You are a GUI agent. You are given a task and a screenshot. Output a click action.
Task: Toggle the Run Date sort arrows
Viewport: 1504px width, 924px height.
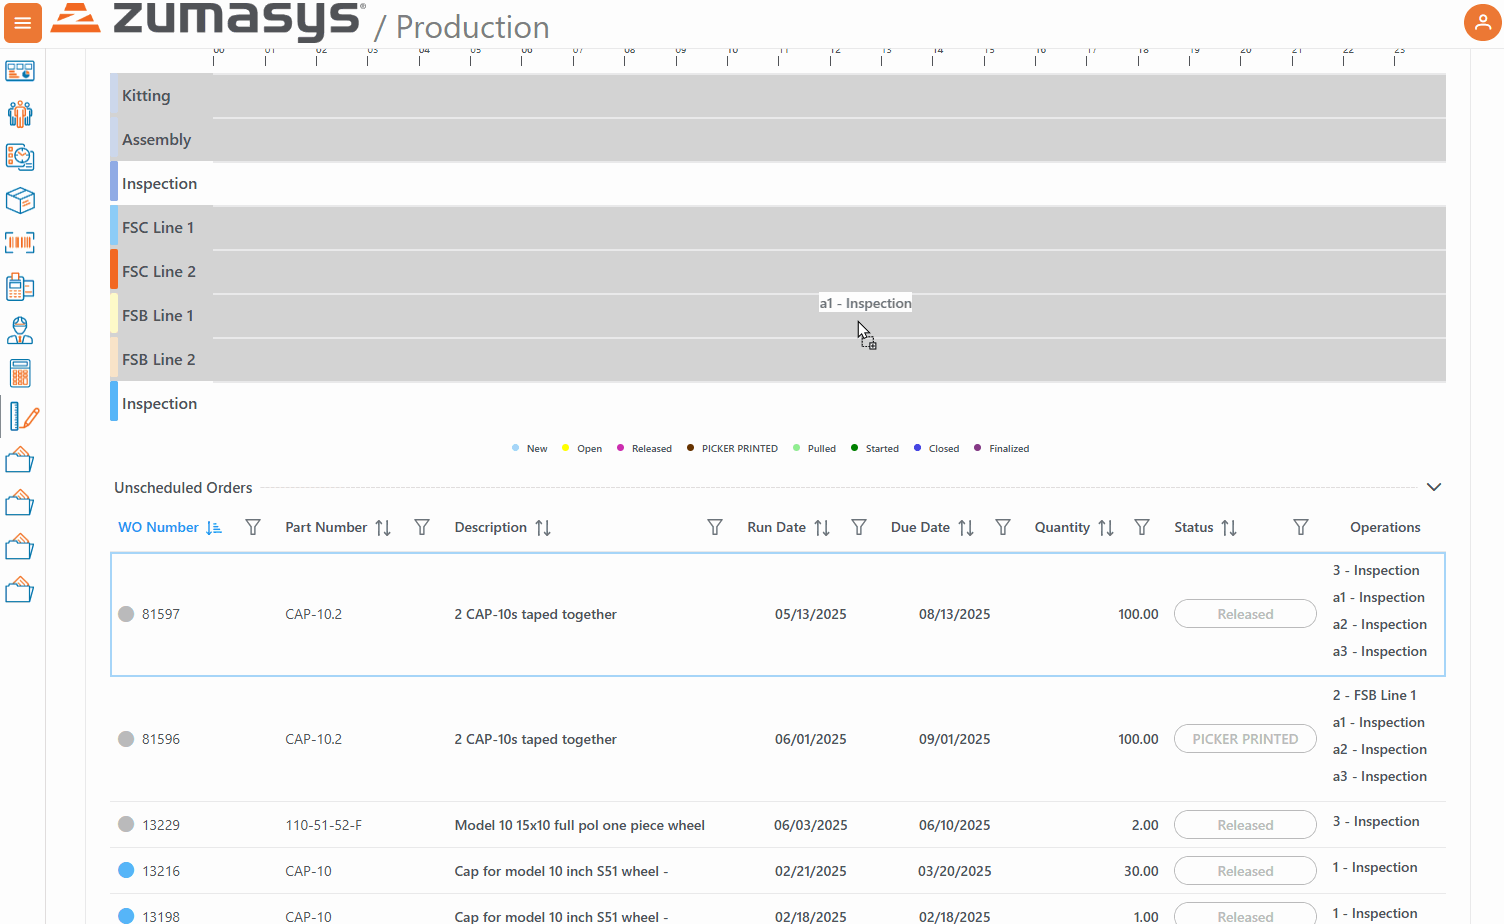click(822, 527)
